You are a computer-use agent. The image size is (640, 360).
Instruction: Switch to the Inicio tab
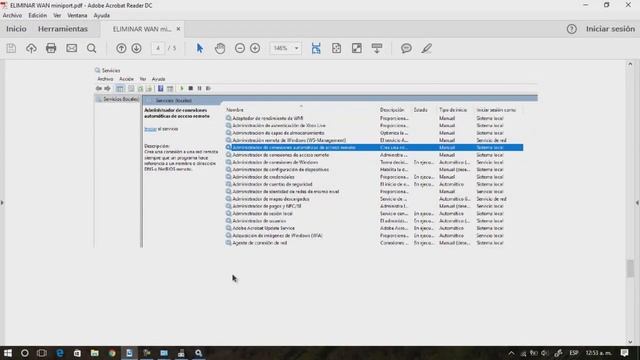[16, 29]
